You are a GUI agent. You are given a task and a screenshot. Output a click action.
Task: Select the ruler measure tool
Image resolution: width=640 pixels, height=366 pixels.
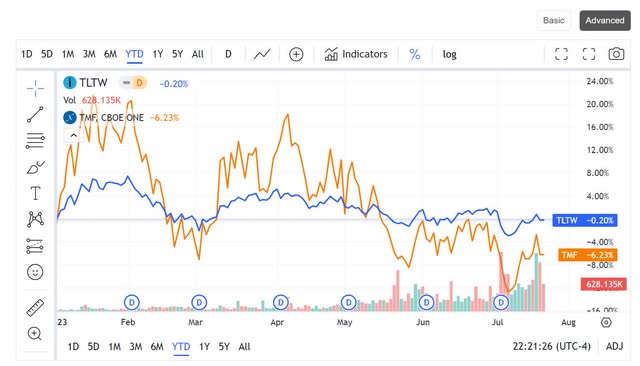pos(35,308)
